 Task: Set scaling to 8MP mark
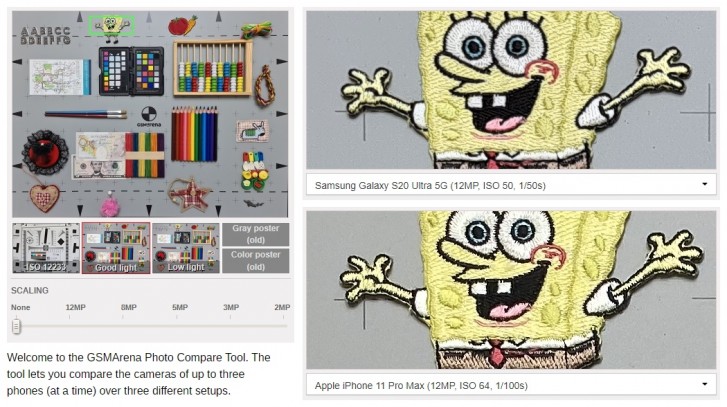pyautogui.click(x=123, y=318)
